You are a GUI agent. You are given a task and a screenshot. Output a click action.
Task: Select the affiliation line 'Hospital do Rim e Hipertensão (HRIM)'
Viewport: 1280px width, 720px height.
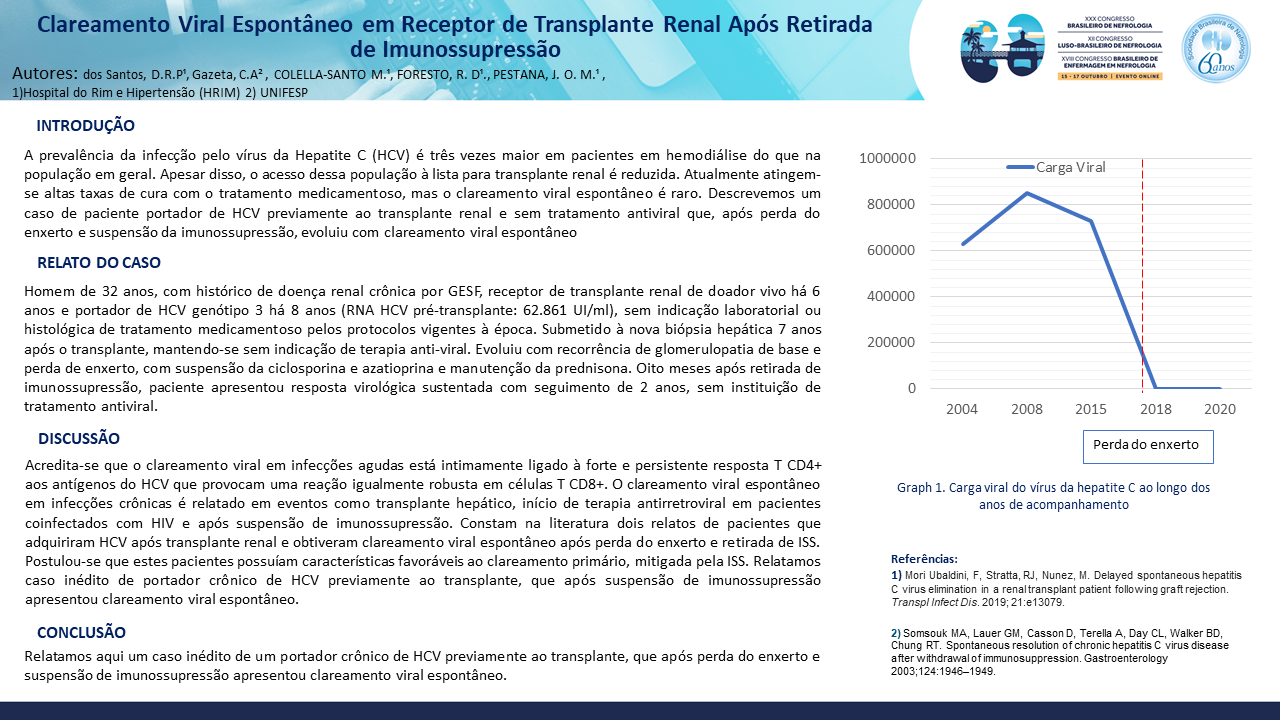[x=133, y=92]
